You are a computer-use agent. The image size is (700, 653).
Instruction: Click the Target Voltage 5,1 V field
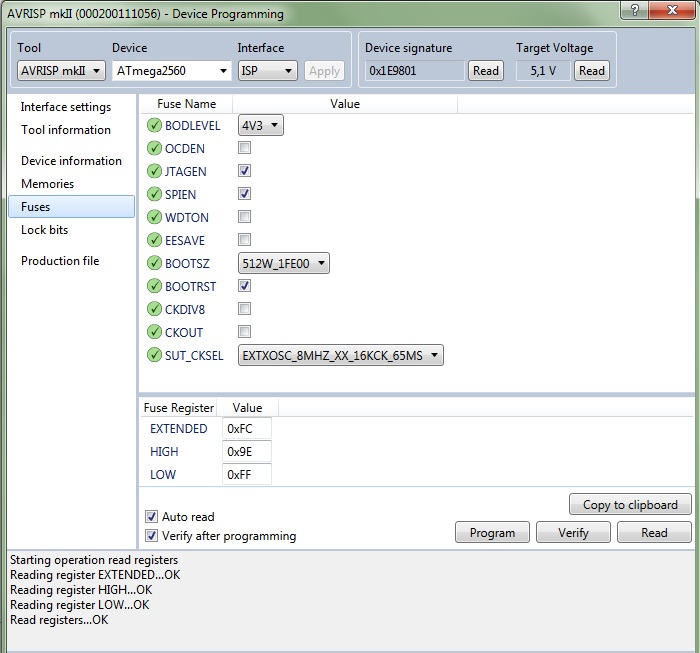tap(543, 71)
